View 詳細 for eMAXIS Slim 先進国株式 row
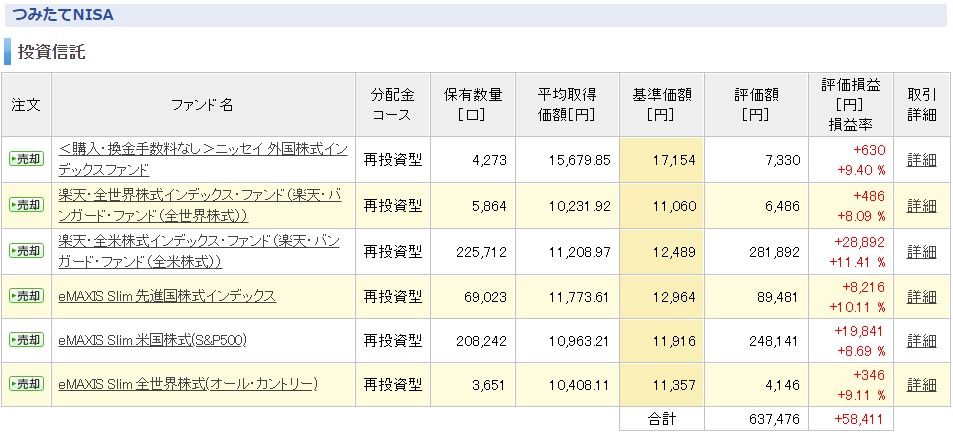 click(x=921, y=297)
